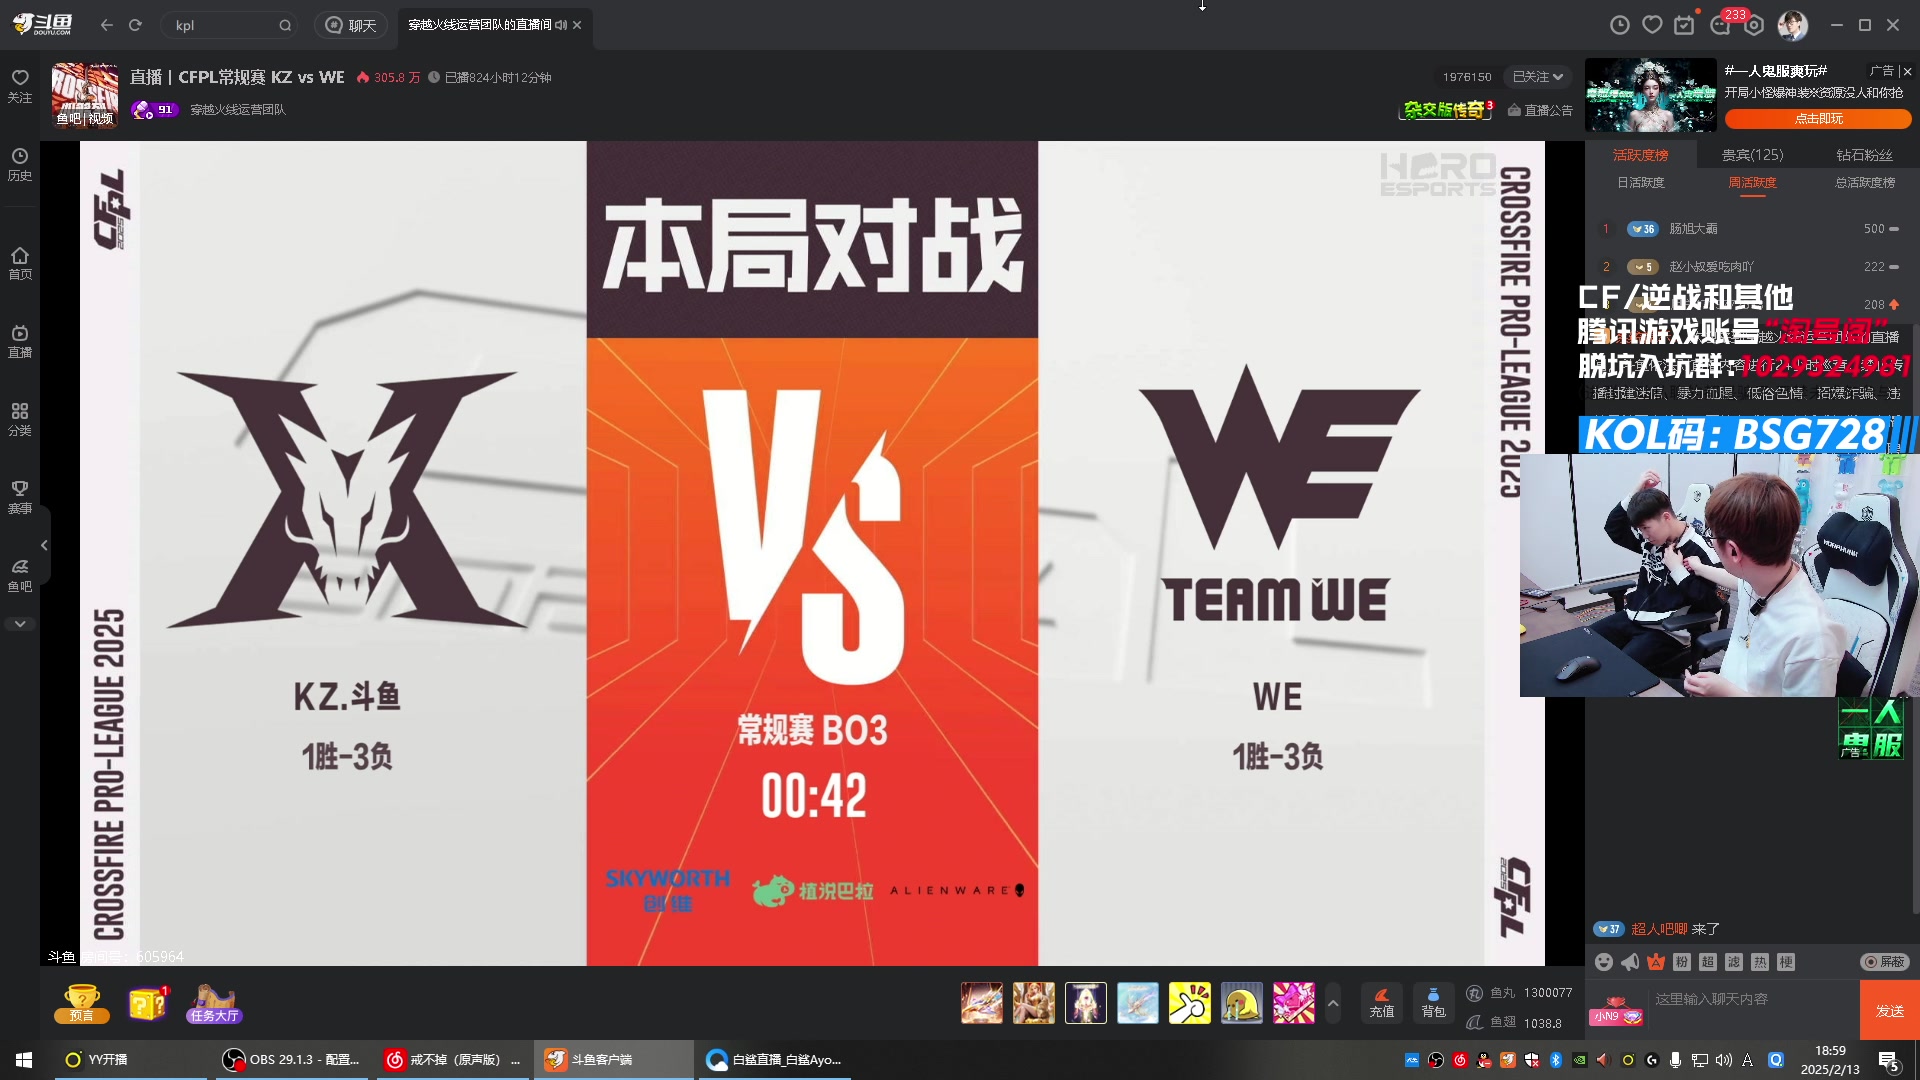Open the Windows Start menu

pyautogui.click(x=24, y=1060)
